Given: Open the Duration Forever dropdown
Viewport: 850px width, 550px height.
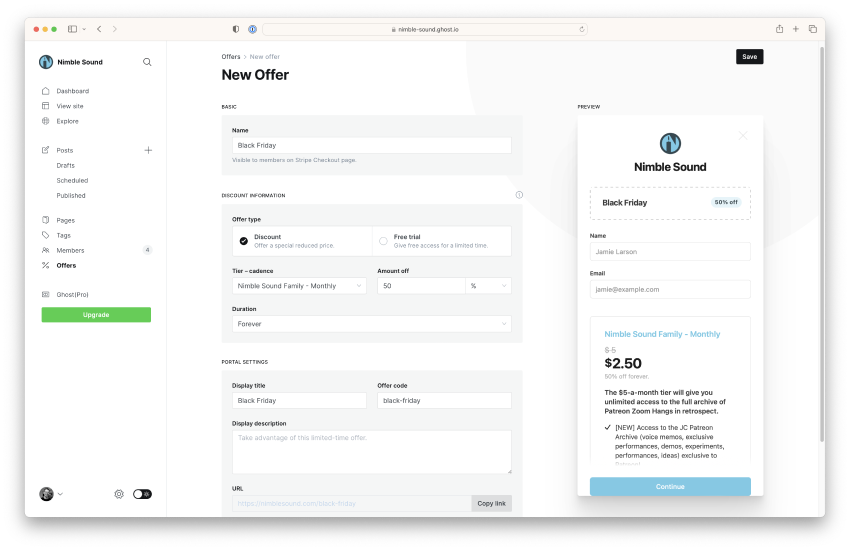Looking at the screenshot, I should click(x=372, y=324).
